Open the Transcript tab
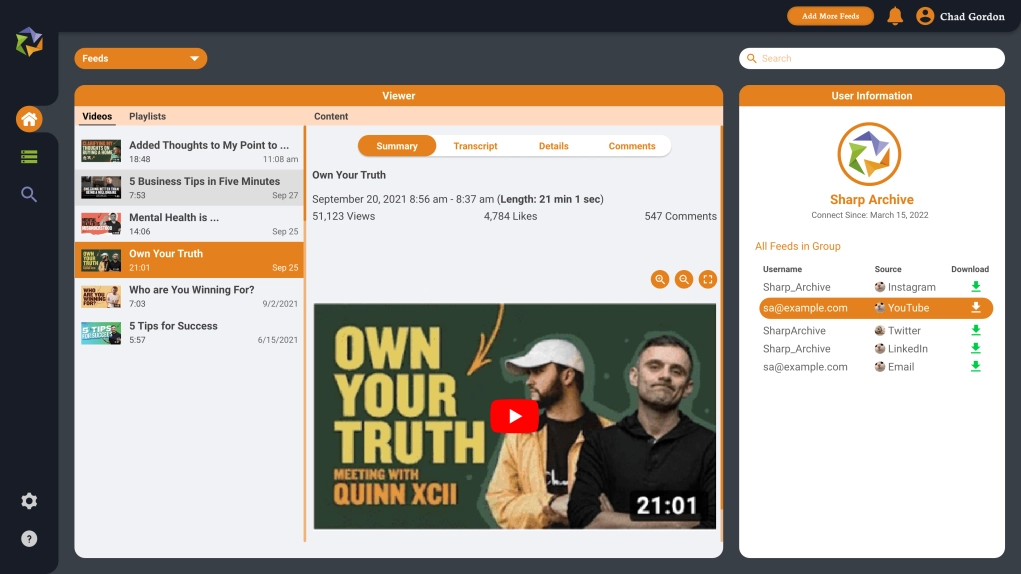This screenshot has height=574, width=1021. [x=475, y=146]
